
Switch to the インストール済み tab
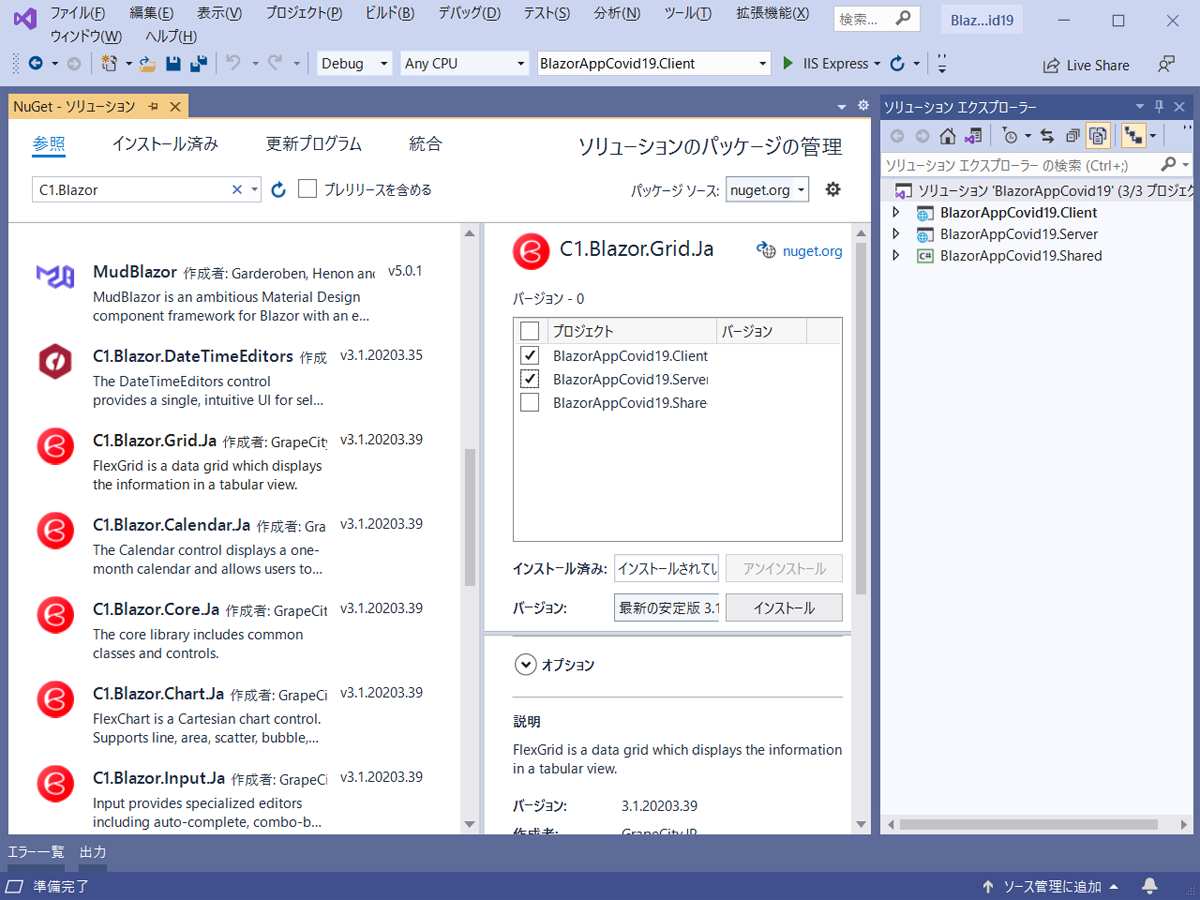pyautogui.click(x=165, y=144)
